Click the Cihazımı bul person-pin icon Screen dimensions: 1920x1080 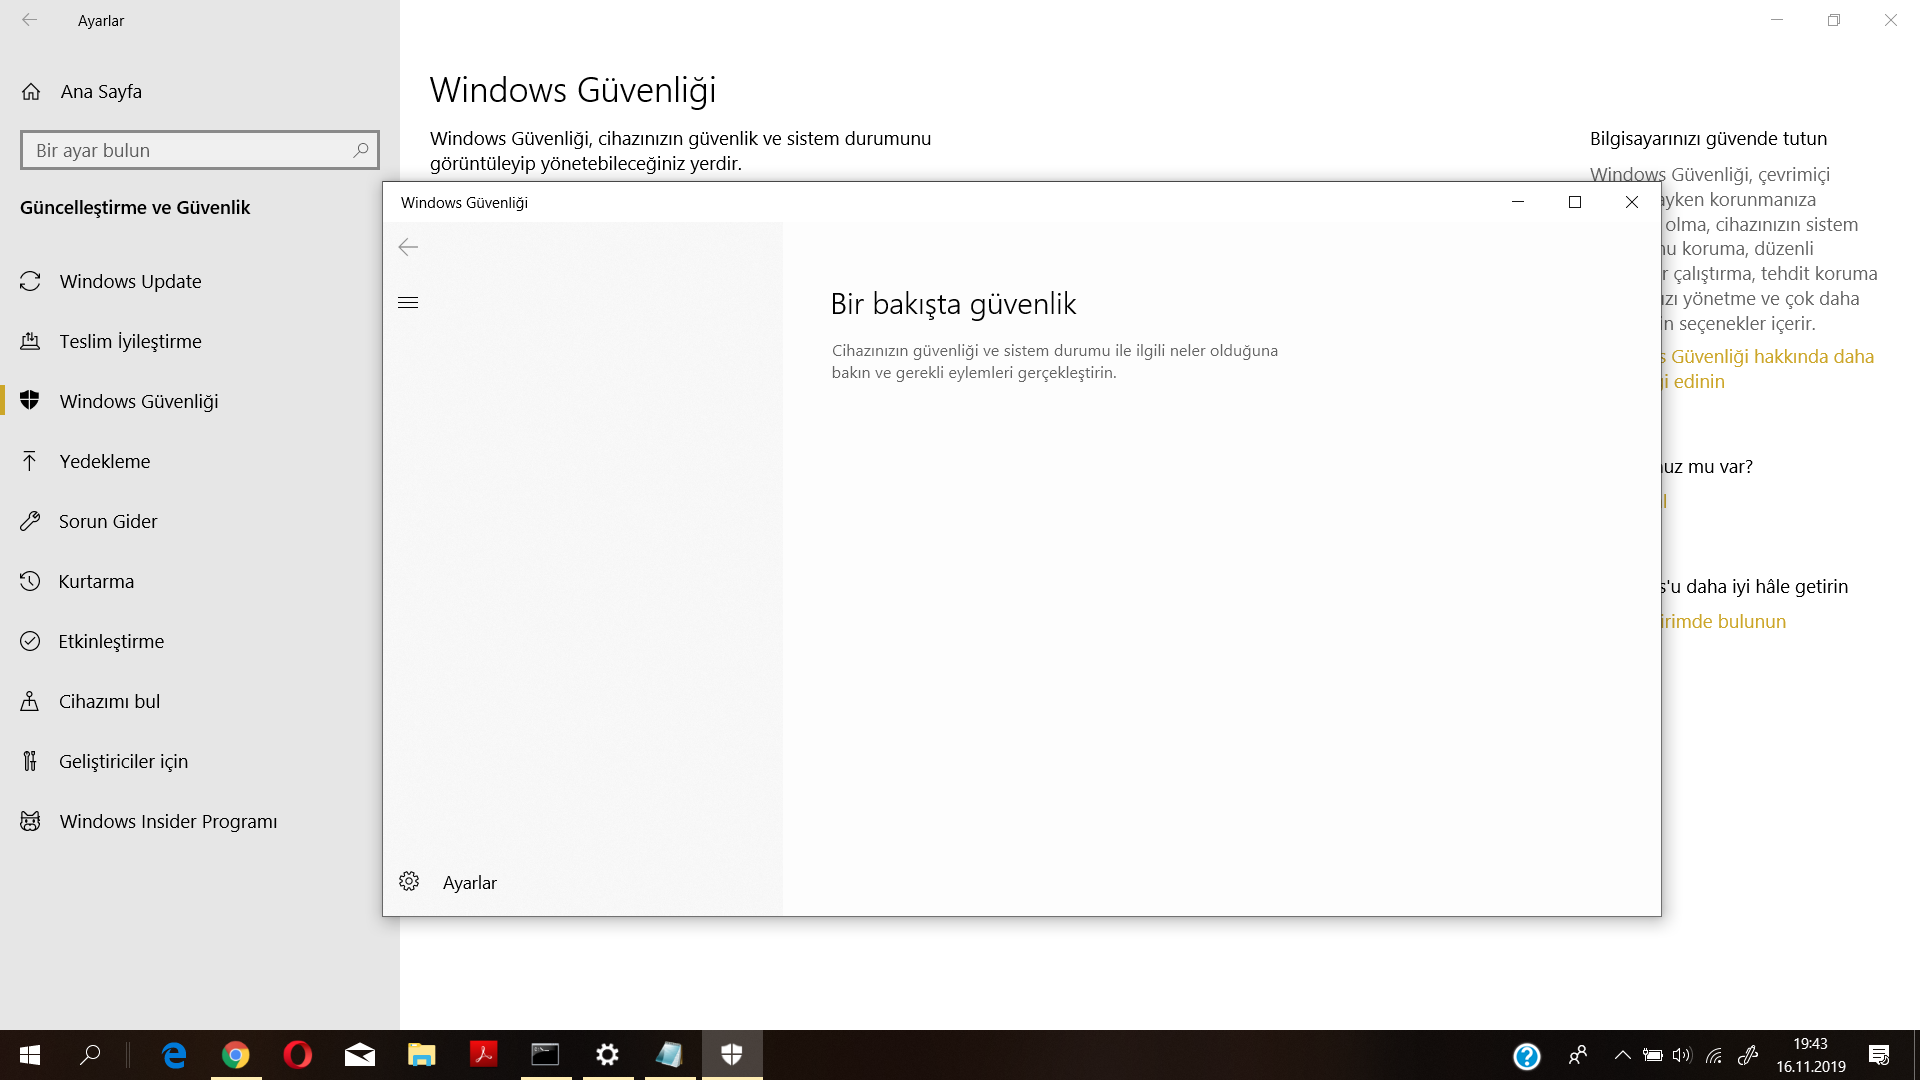[30, 701]
